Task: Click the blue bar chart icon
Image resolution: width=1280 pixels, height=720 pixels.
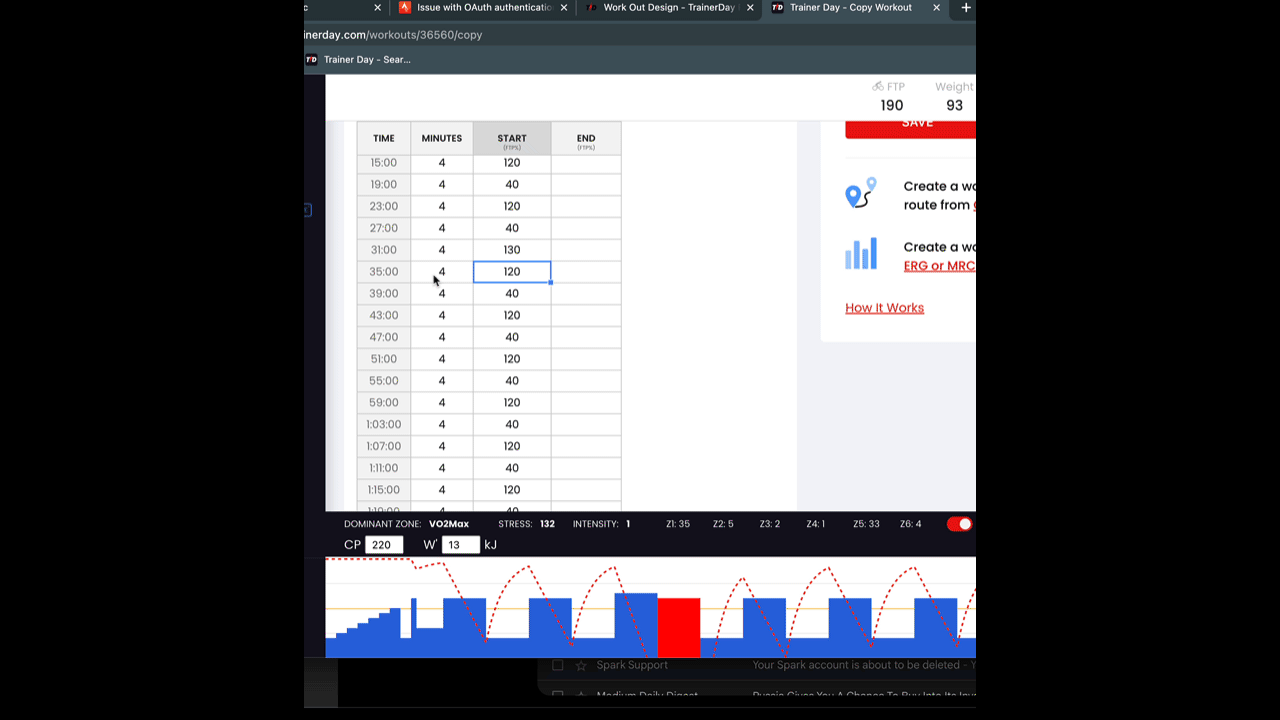Action: click(x=860, y=254)
